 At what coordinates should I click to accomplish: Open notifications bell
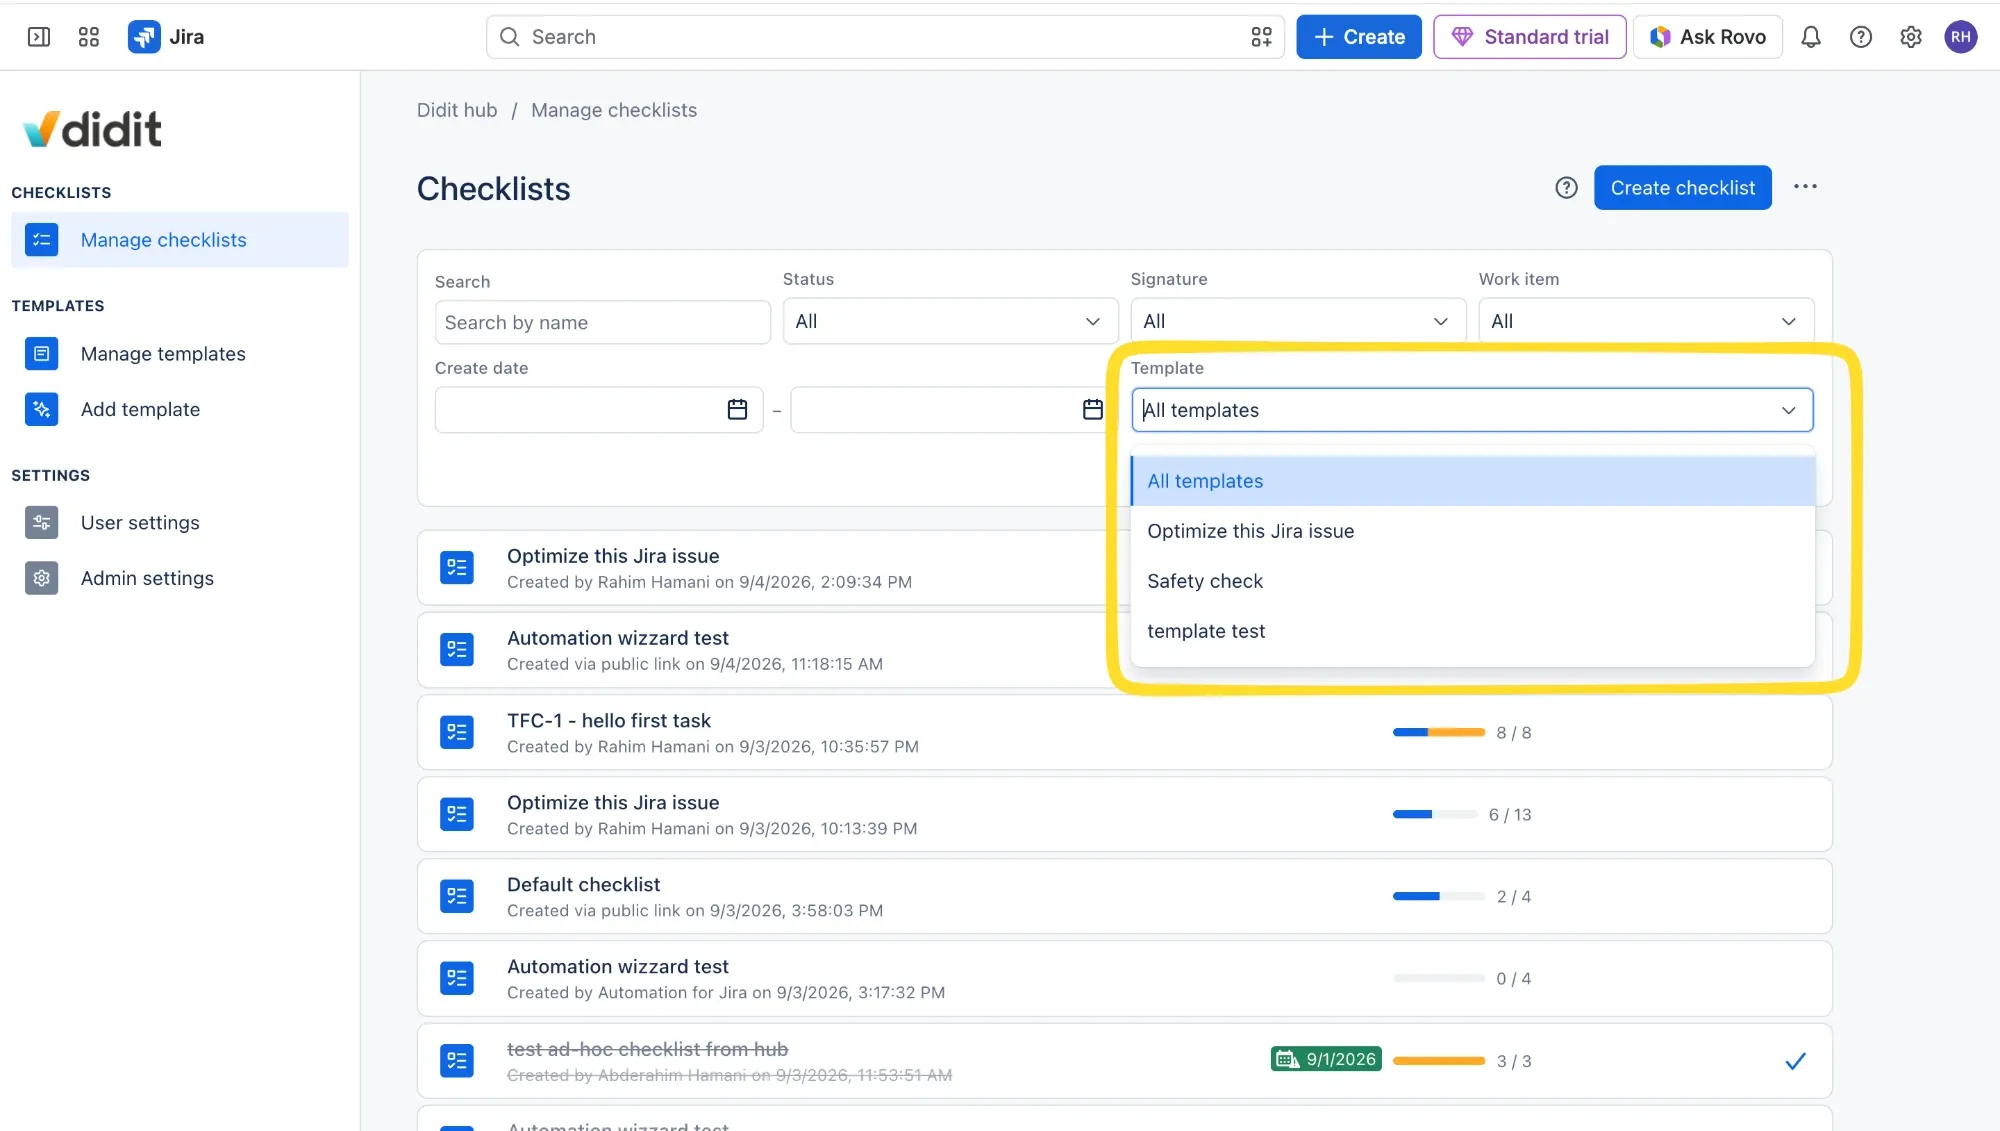pos(1811,37)
